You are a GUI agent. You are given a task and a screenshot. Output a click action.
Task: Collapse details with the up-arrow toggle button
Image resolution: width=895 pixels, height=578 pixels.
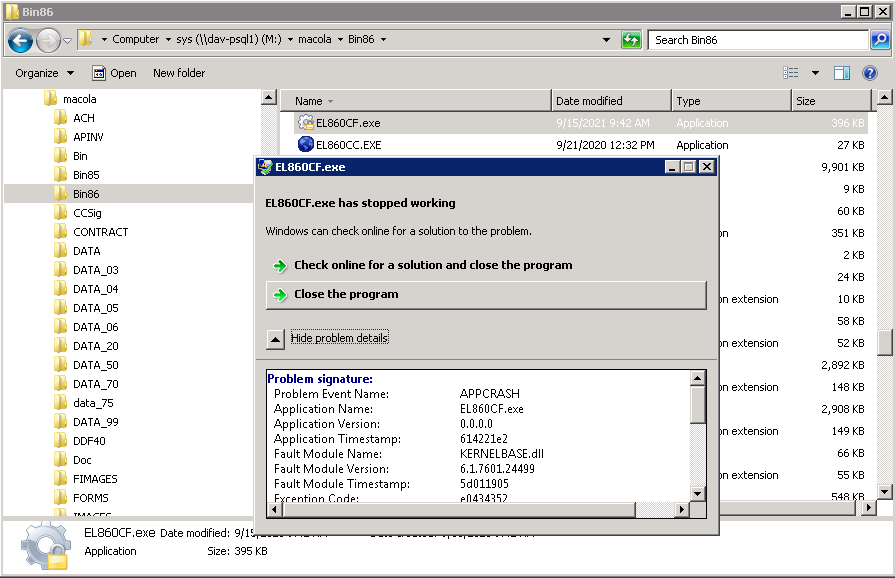(275, 339)
